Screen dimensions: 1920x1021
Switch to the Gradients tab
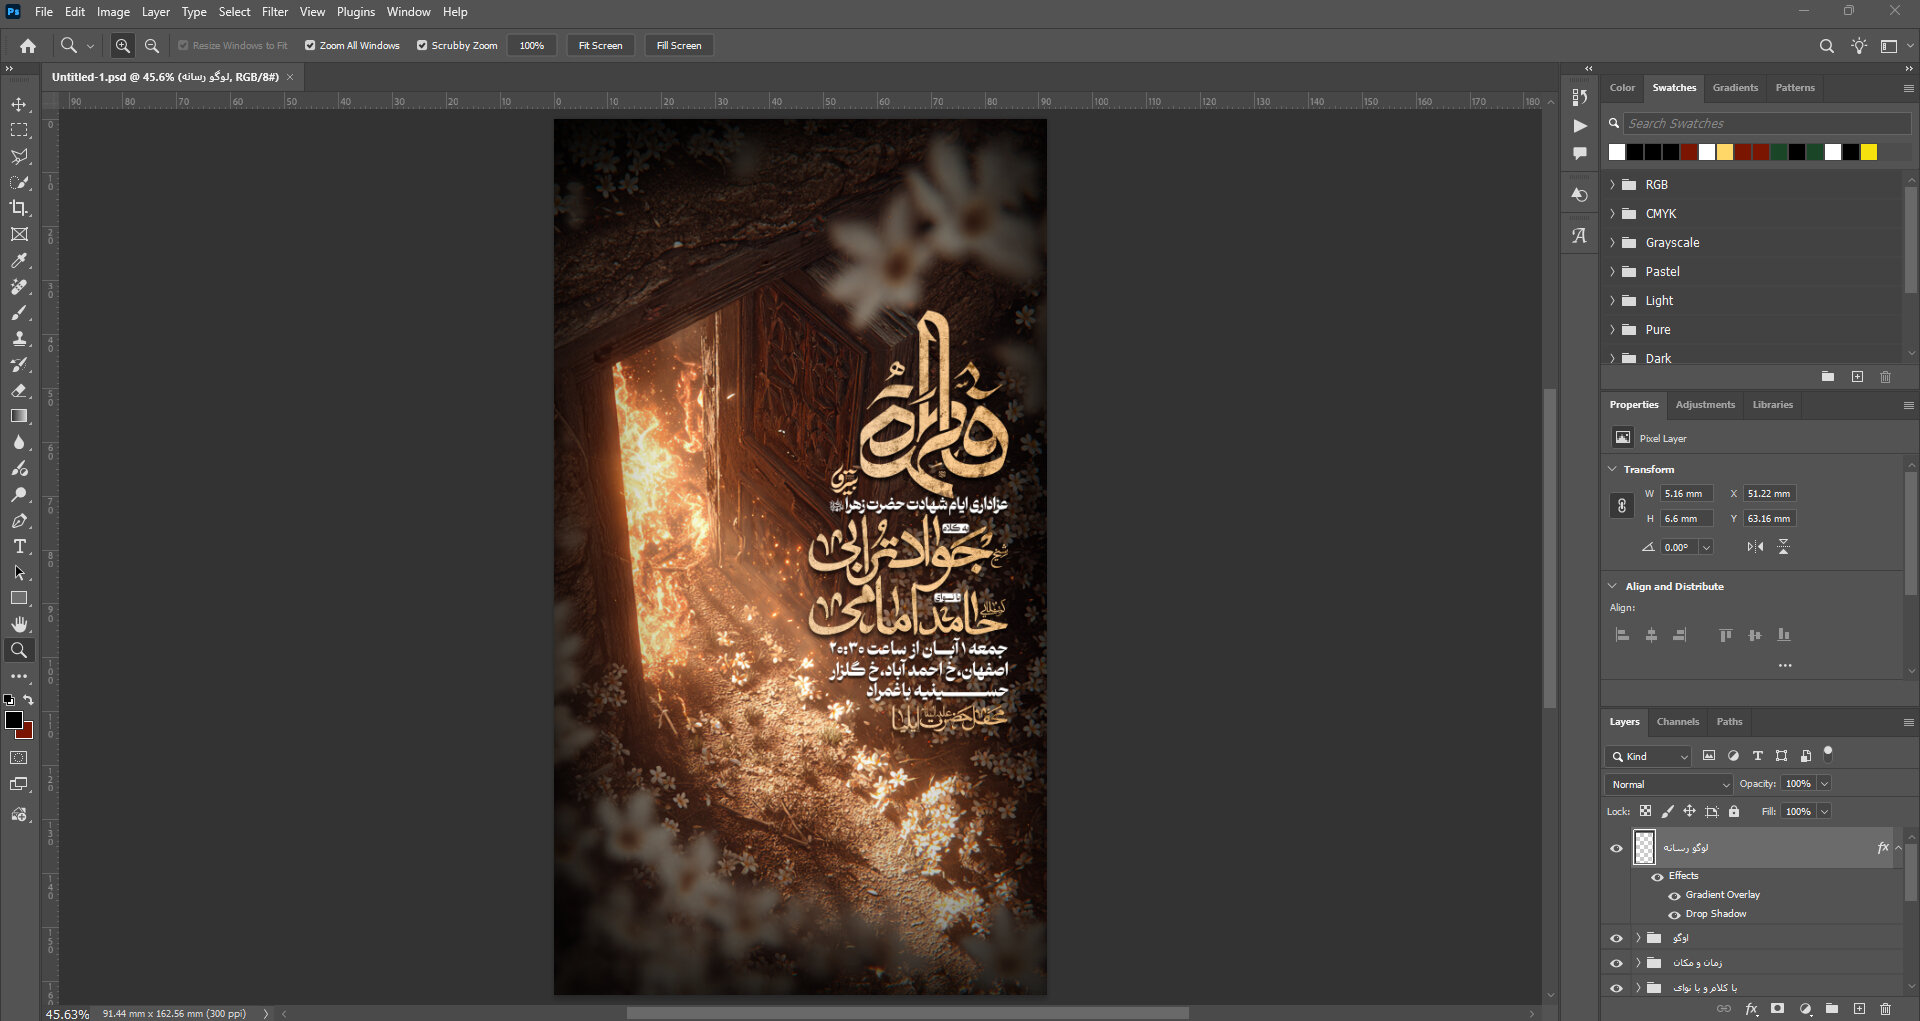1735,88
